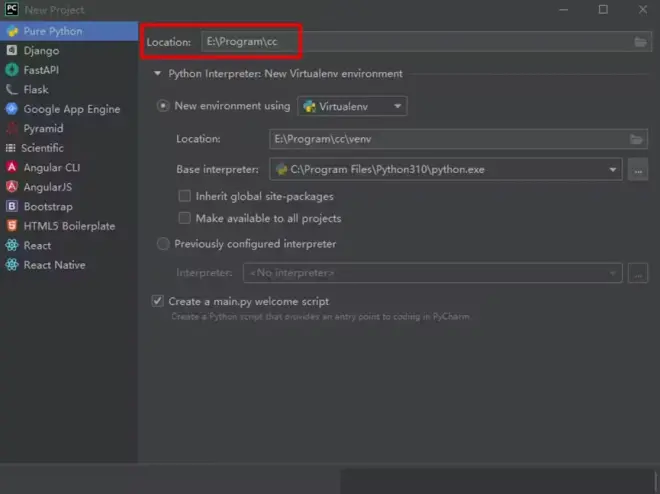
Task: Click the Pure Python project type icon
Action: tap(12, 31)
